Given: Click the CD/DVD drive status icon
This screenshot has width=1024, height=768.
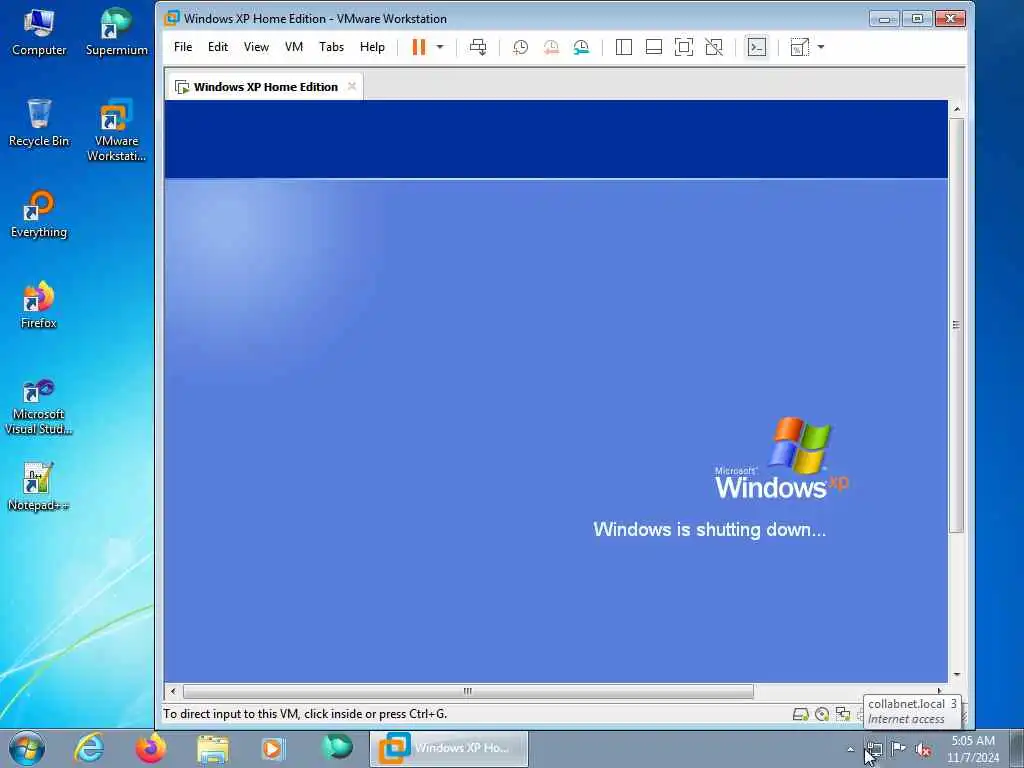Looking at the screenshot, I should 822,714.
